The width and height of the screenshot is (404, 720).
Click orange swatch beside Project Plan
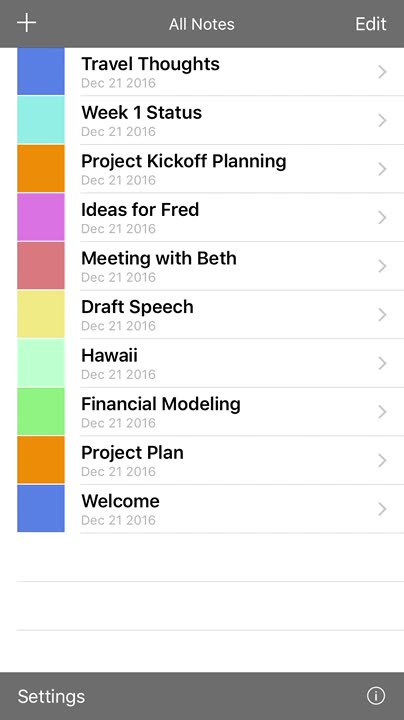tap(41, 460)
